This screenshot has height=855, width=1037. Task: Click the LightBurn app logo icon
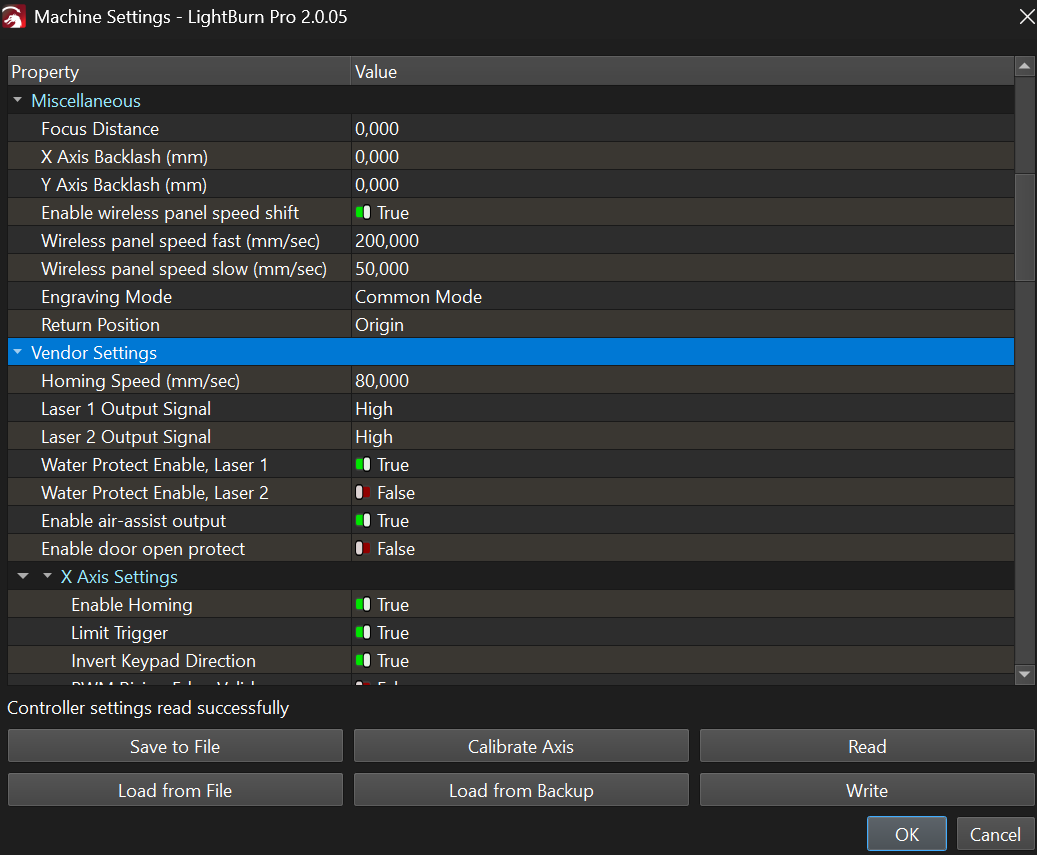[x=14, y=17]
